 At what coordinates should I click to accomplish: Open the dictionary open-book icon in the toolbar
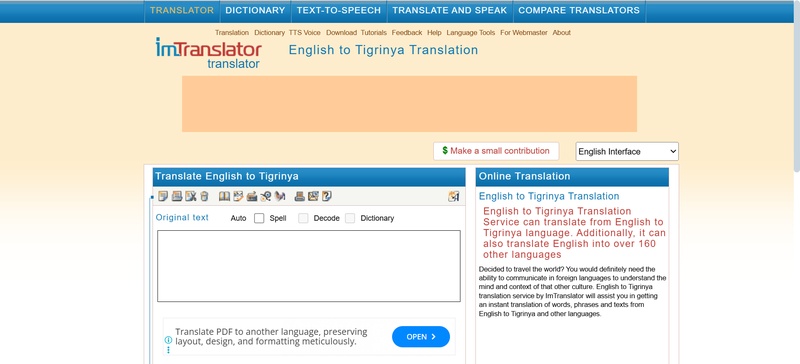point(224,196)
